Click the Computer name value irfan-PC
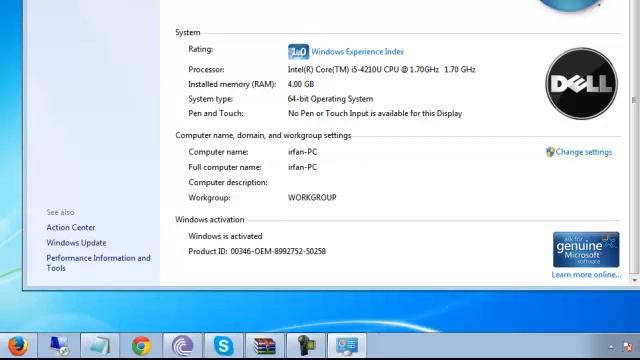The height and width of the screenshot is (360, 640). [x=302, y=152]
